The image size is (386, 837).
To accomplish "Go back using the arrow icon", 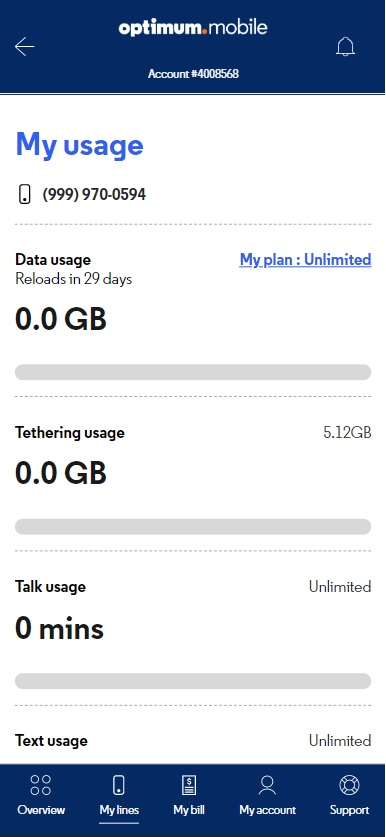I will pyautogui.click(x=25, y=47).
